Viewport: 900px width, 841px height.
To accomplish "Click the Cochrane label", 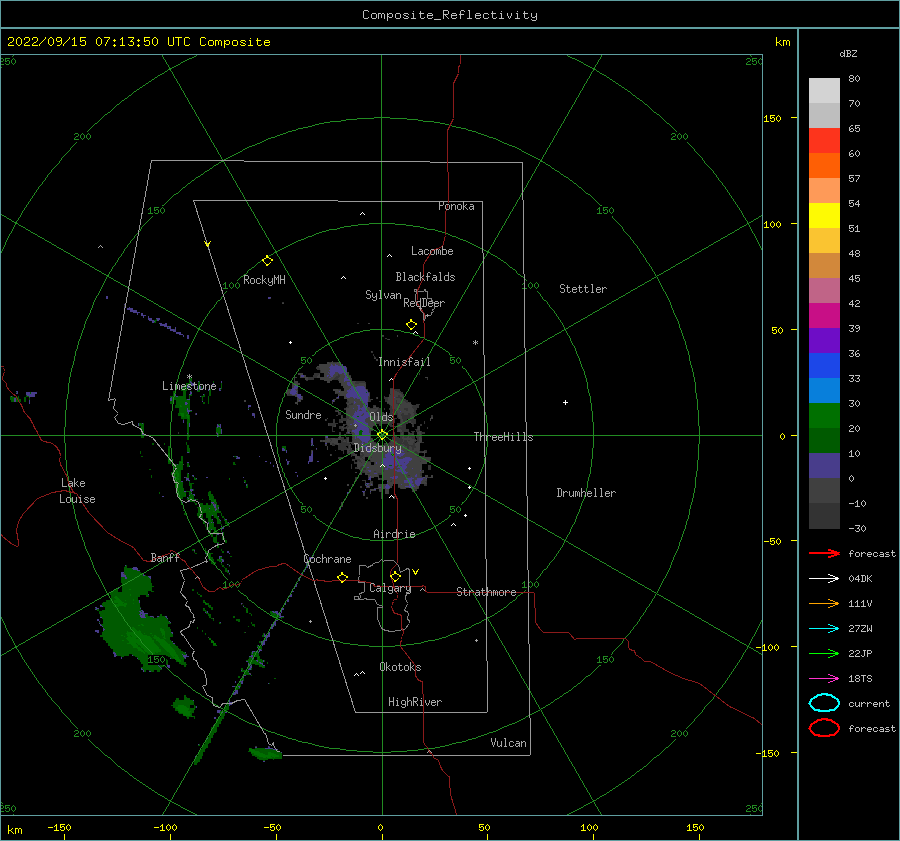I will click(x=327, y=559).
